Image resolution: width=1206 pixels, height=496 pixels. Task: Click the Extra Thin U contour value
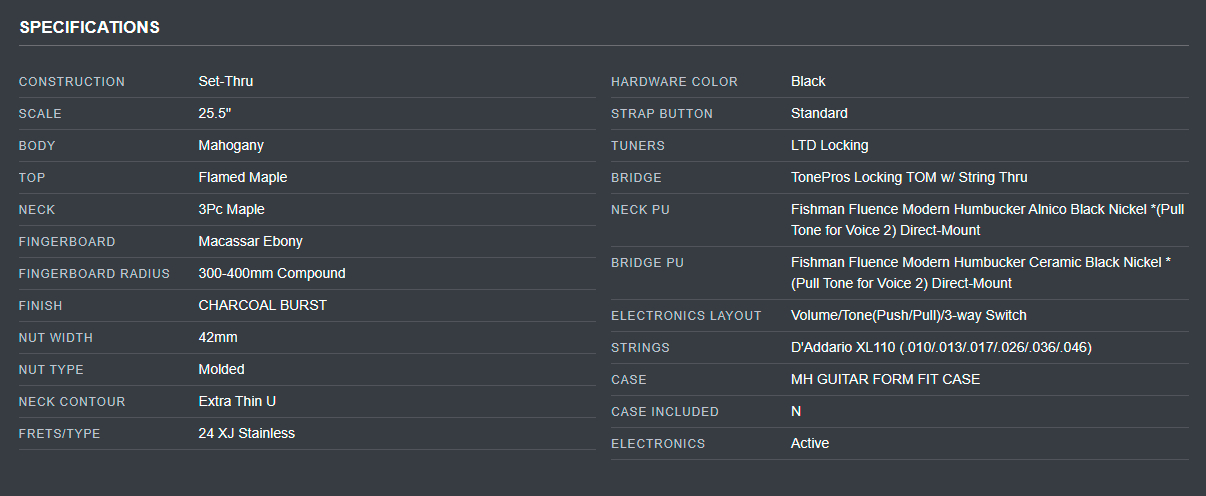tap(237, 401)
